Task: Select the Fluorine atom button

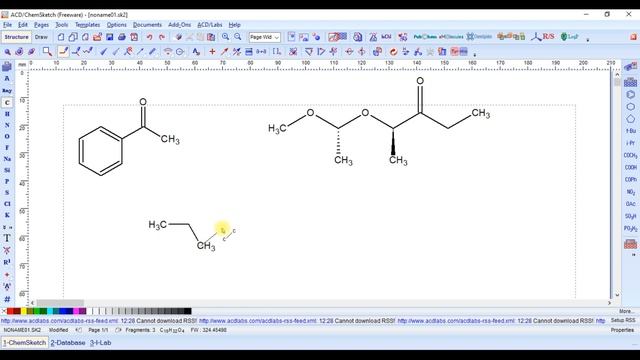Action: [x=7, y=147]
